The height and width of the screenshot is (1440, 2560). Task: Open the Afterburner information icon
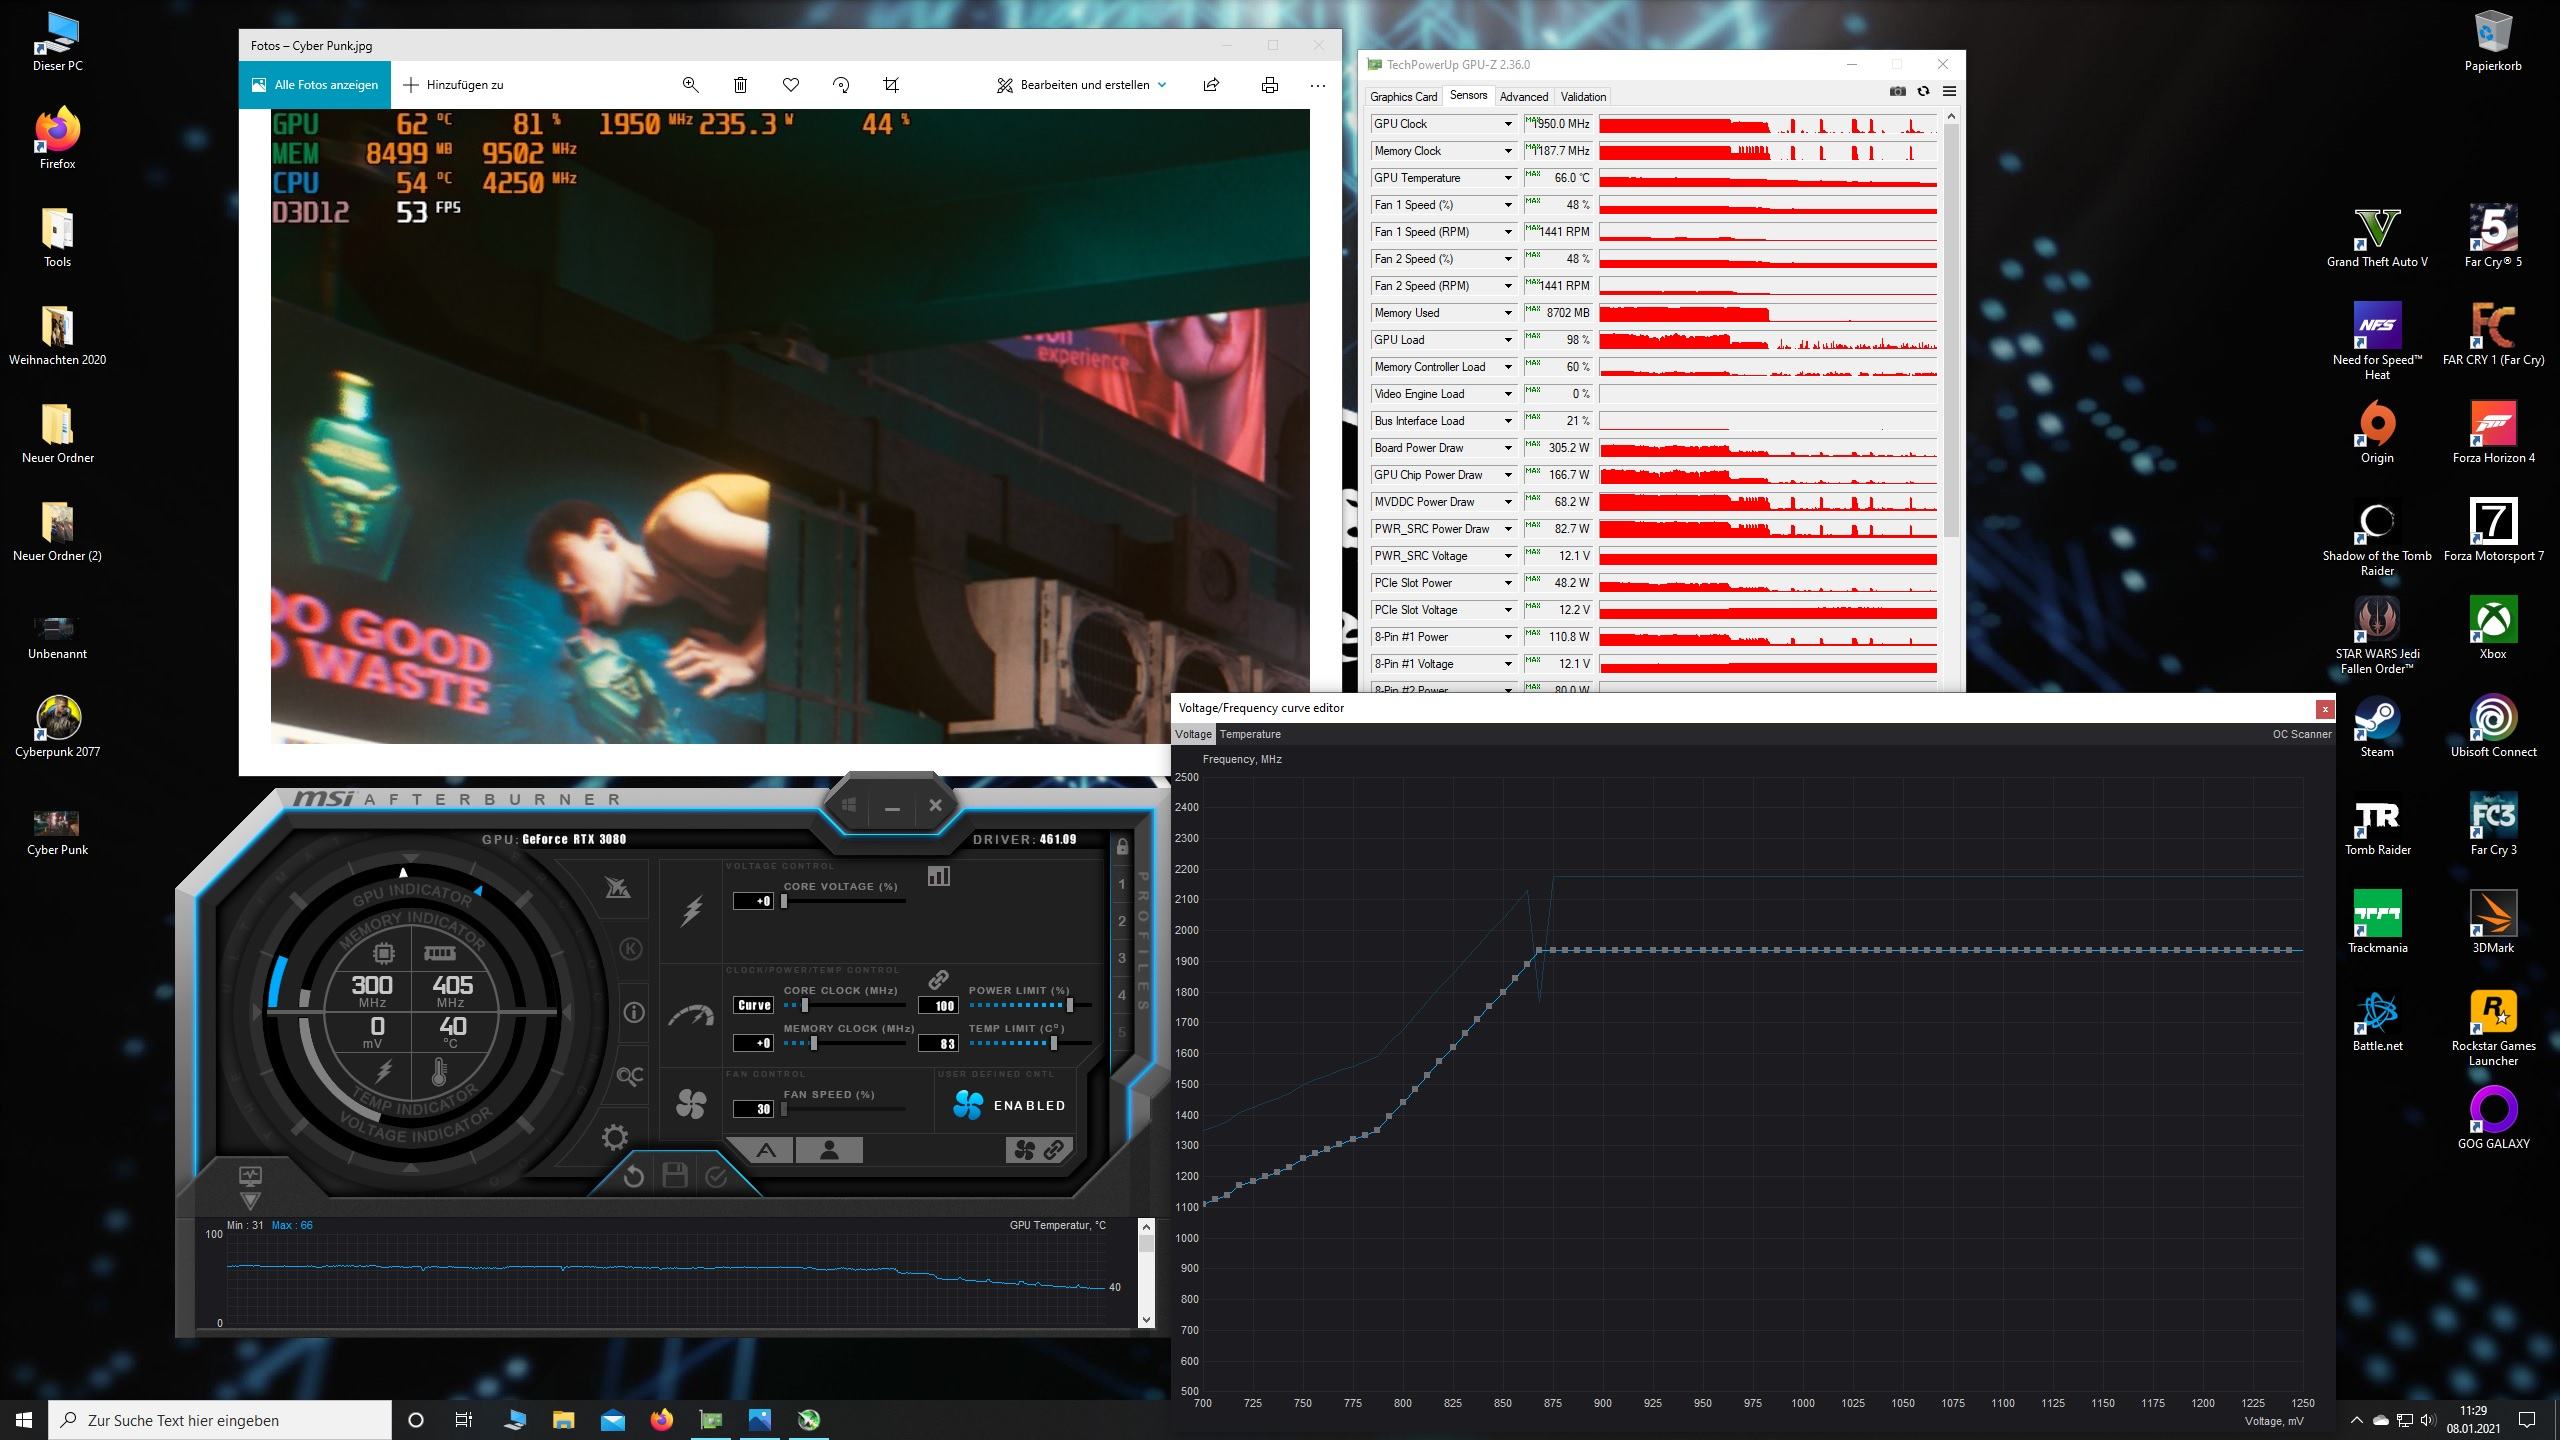coord(633,1012)
